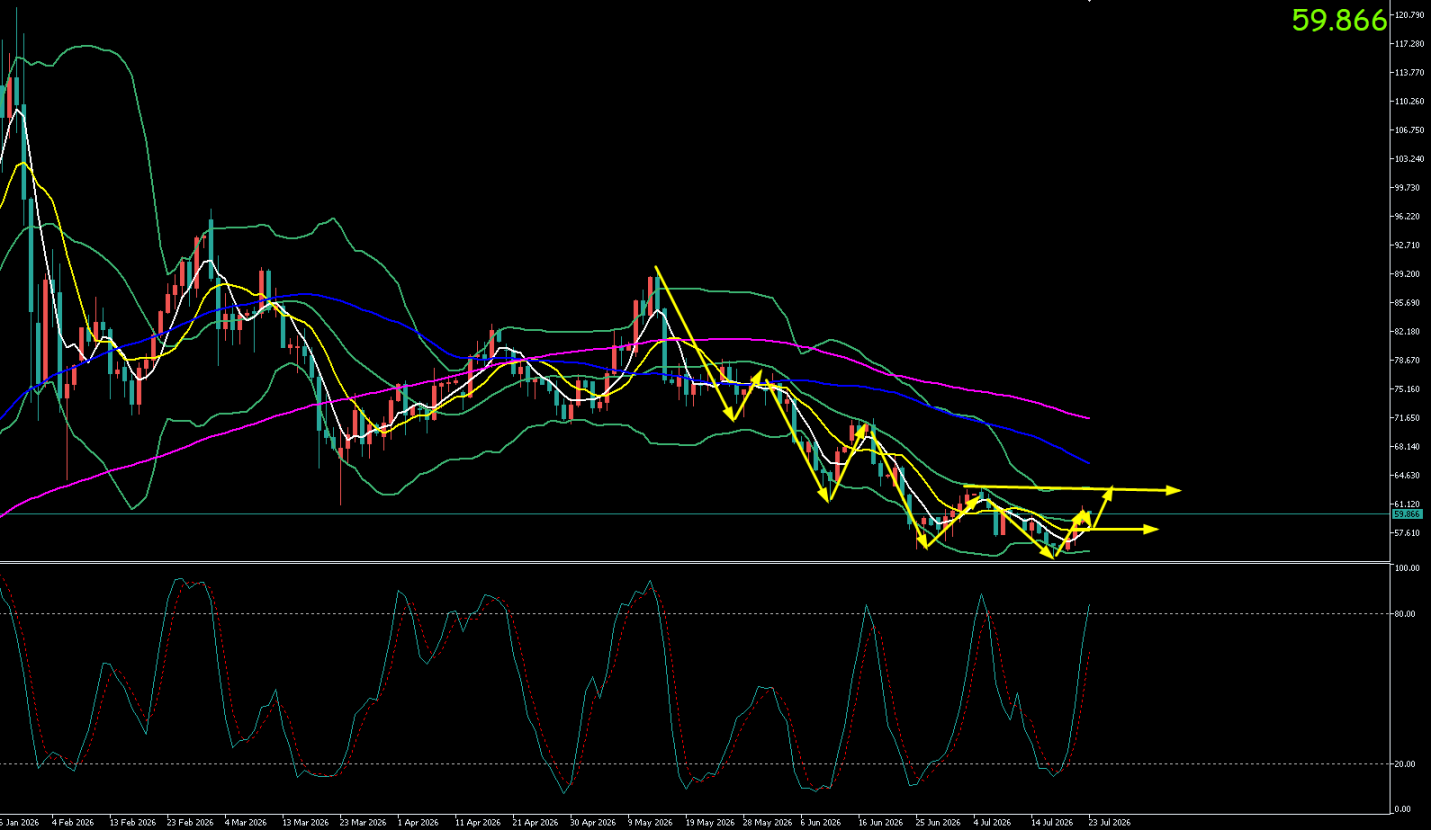Click the 92.710 price axis label

[1408, 245]
